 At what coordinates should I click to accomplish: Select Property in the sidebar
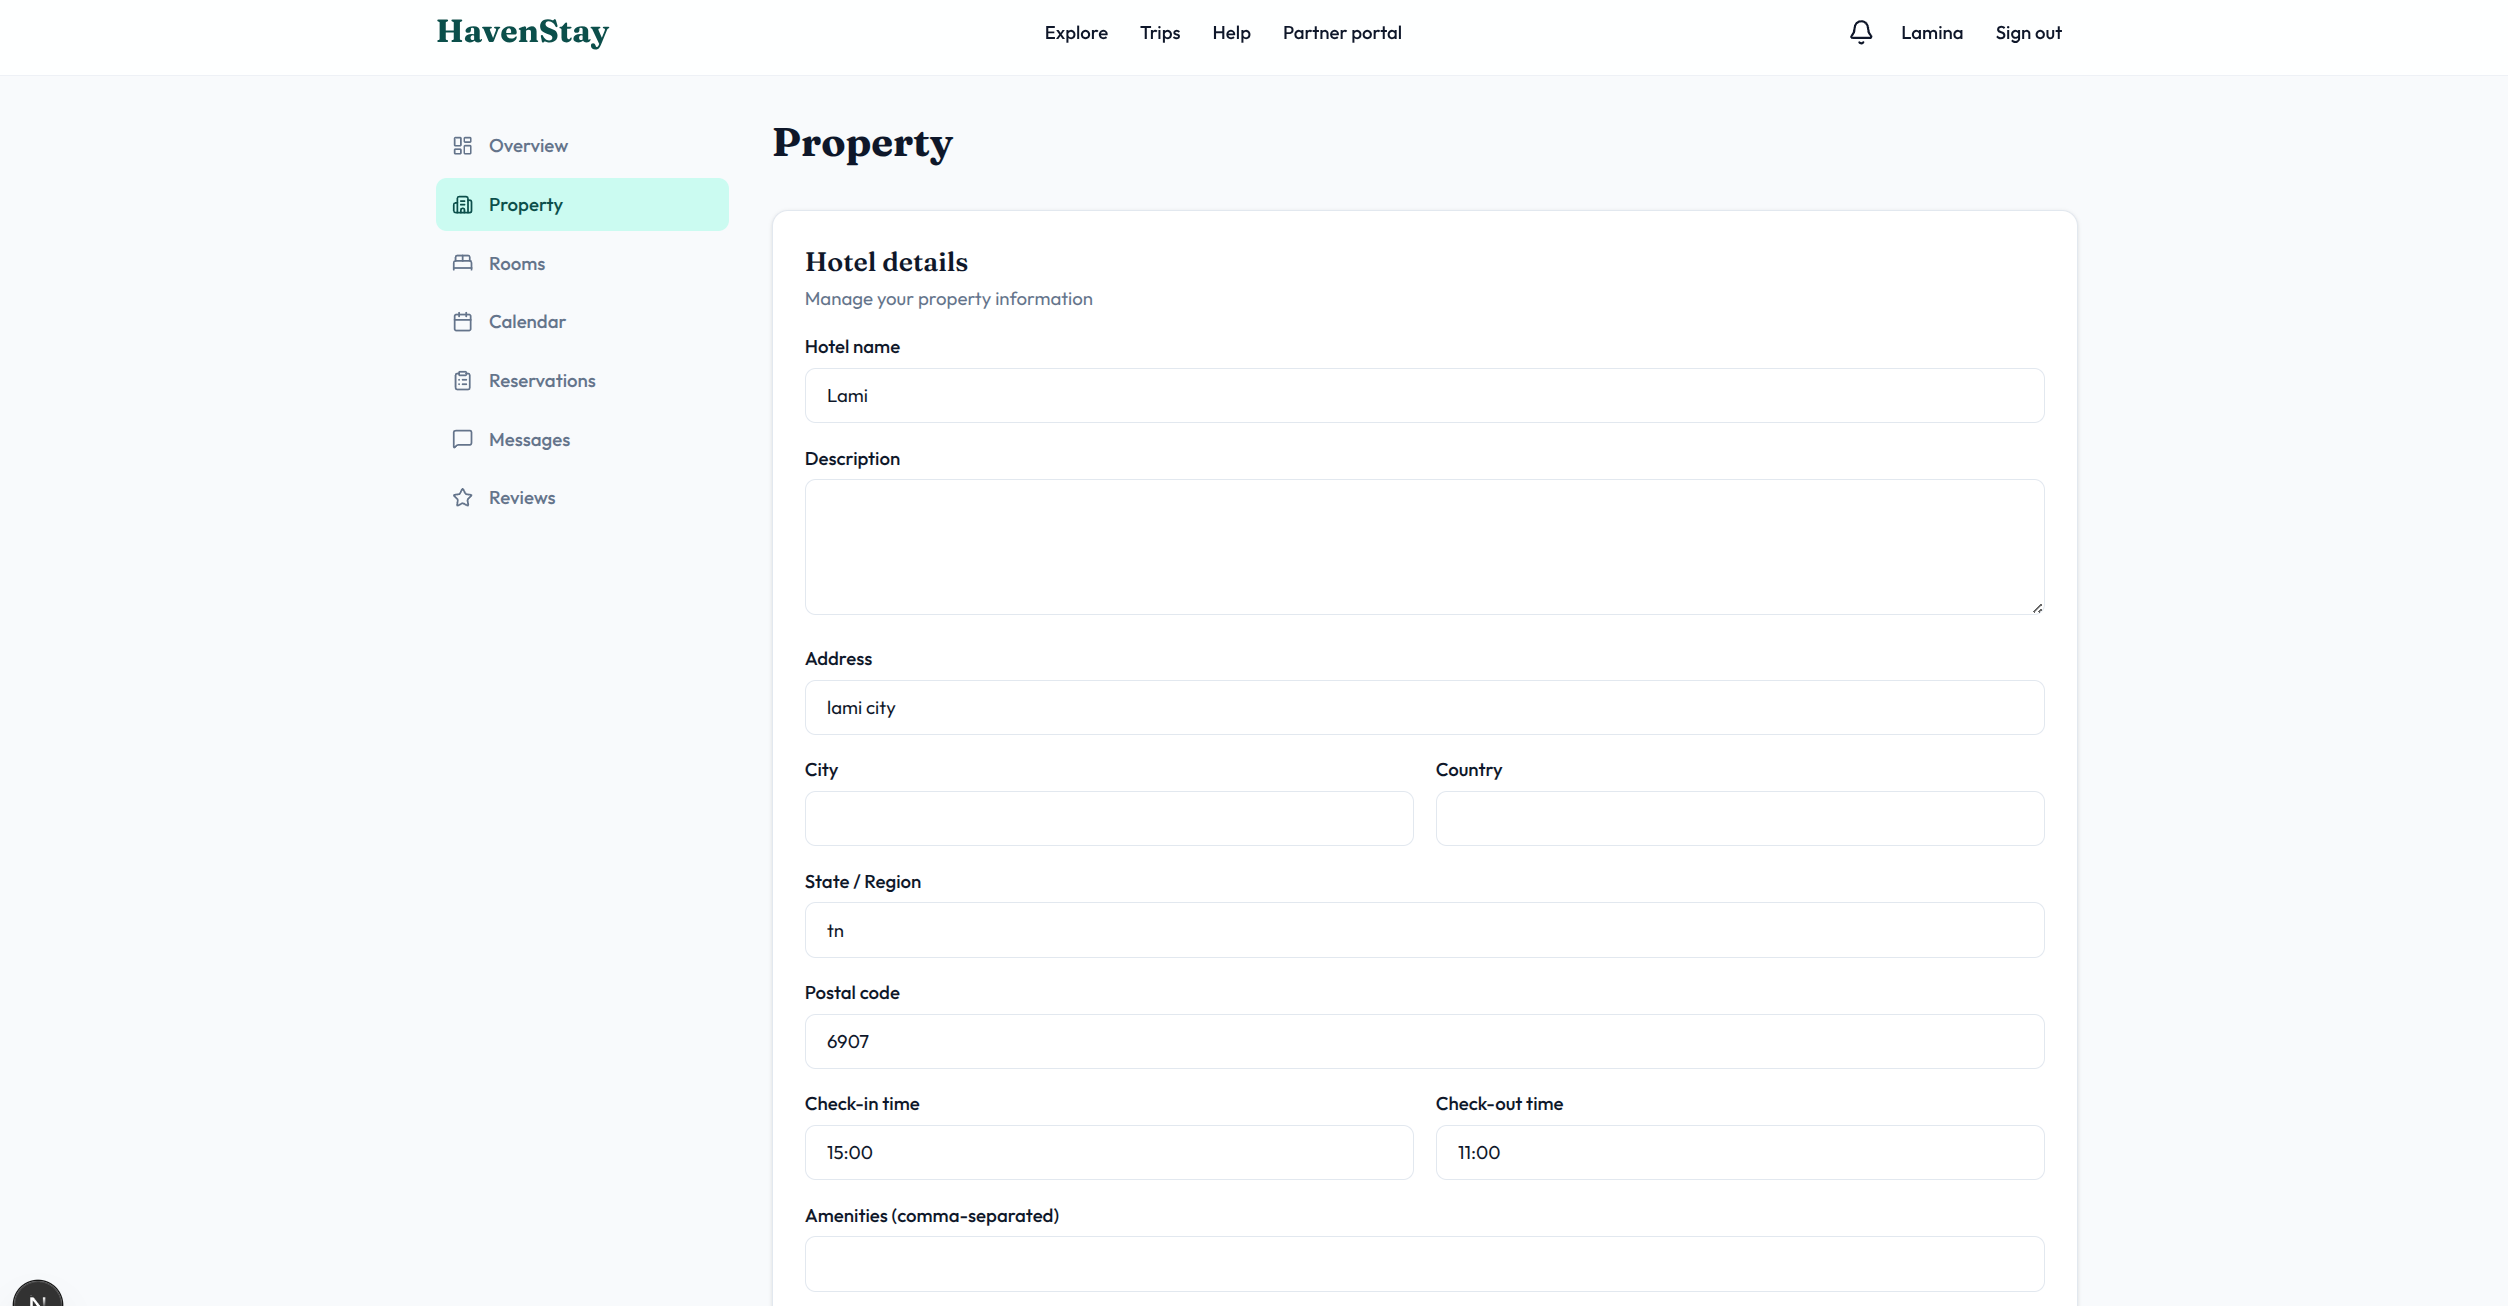582,205
